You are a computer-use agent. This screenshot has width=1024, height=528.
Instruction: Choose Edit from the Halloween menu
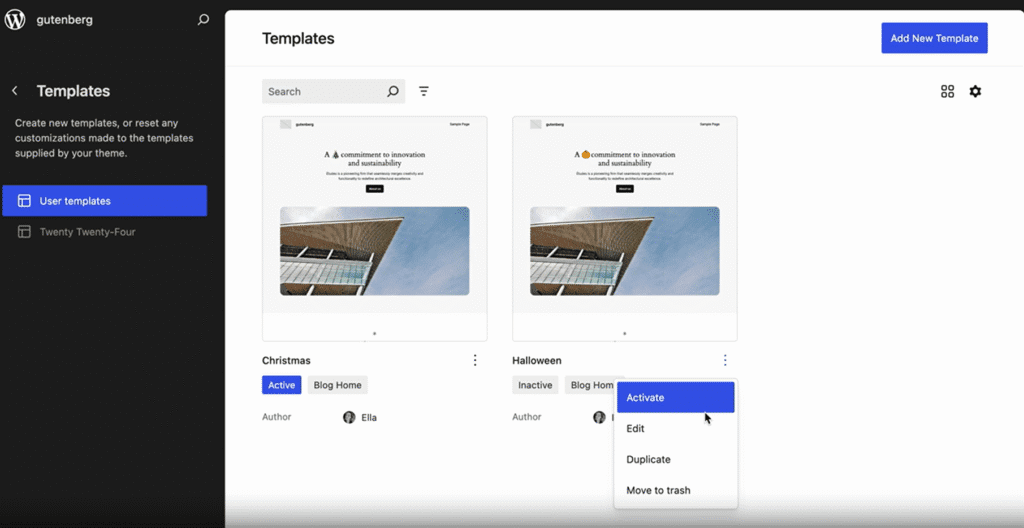coord(675,428)
